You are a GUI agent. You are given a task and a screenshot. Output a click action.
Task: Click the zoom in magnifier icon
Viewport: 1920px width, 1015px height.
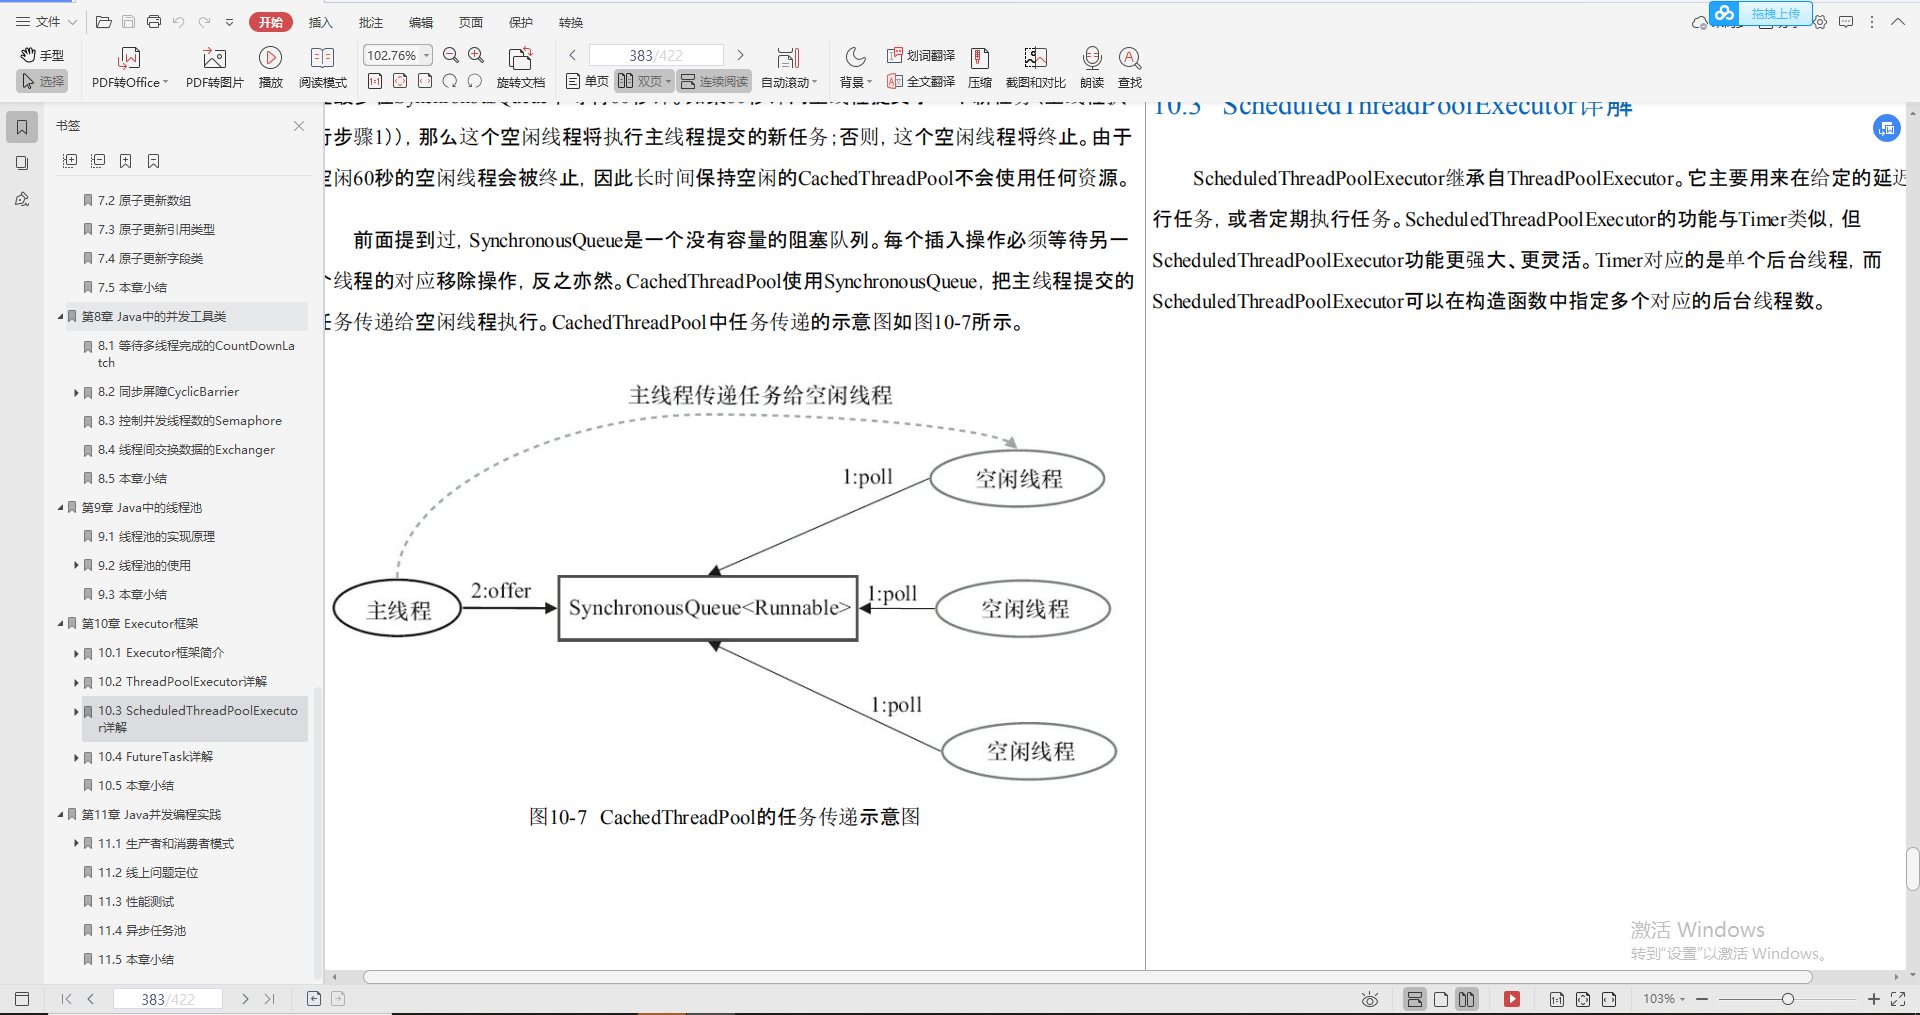477,56
